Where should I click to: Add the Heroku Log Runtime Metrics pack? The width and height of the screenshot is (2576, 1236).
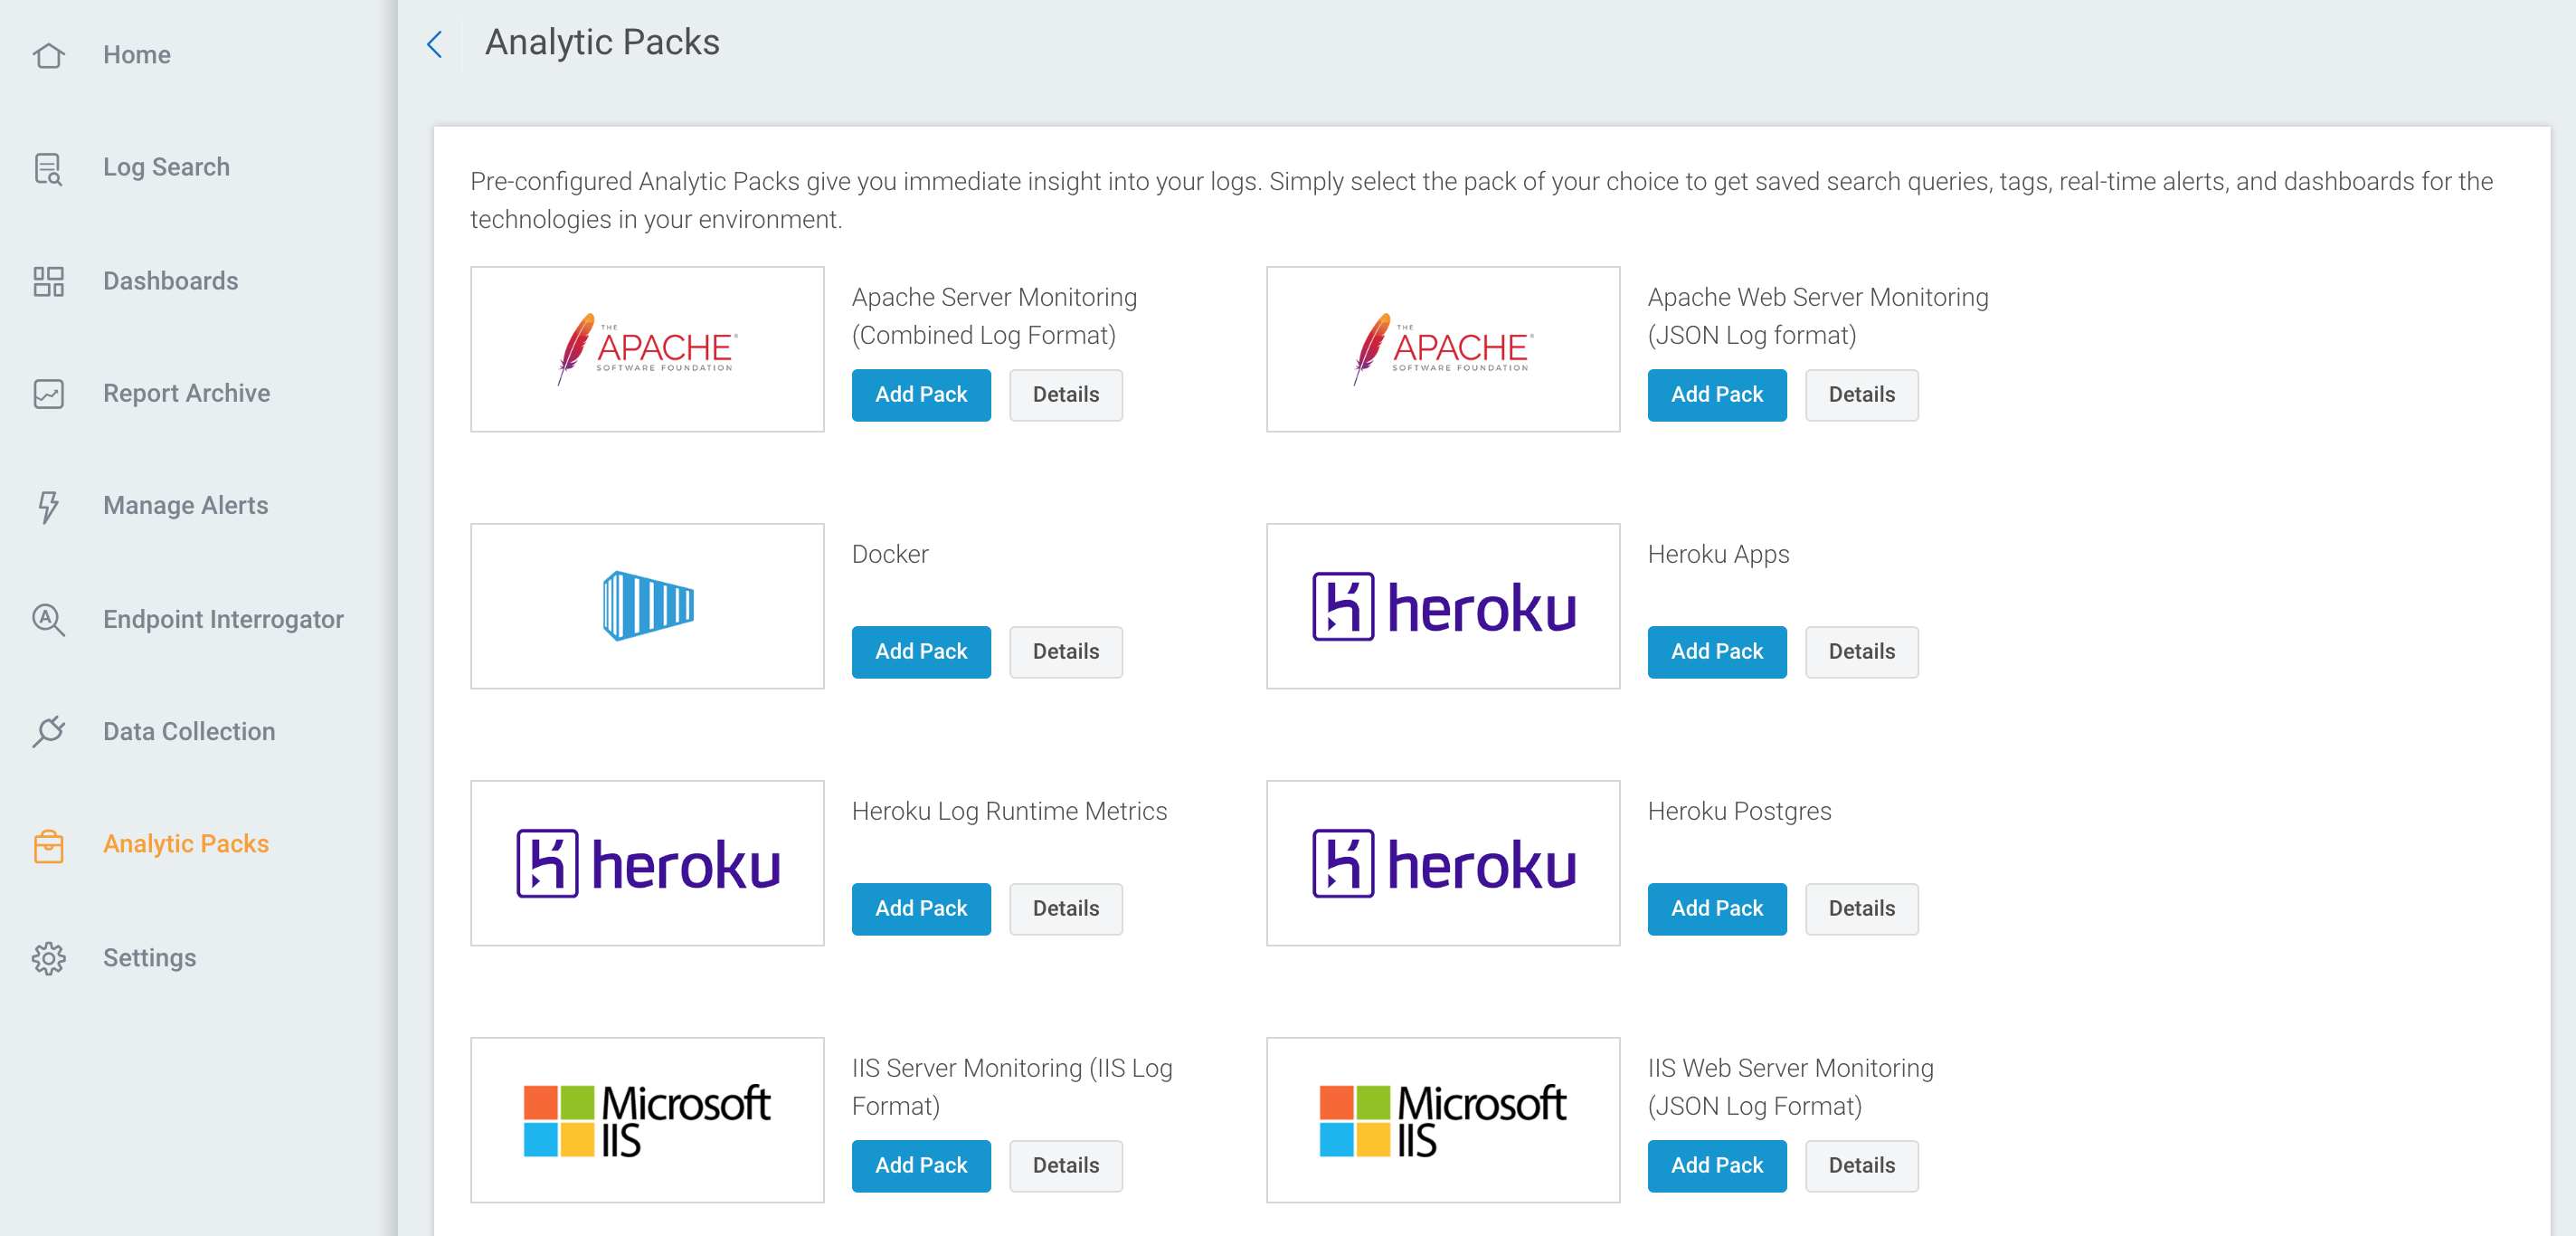point(921,909)
